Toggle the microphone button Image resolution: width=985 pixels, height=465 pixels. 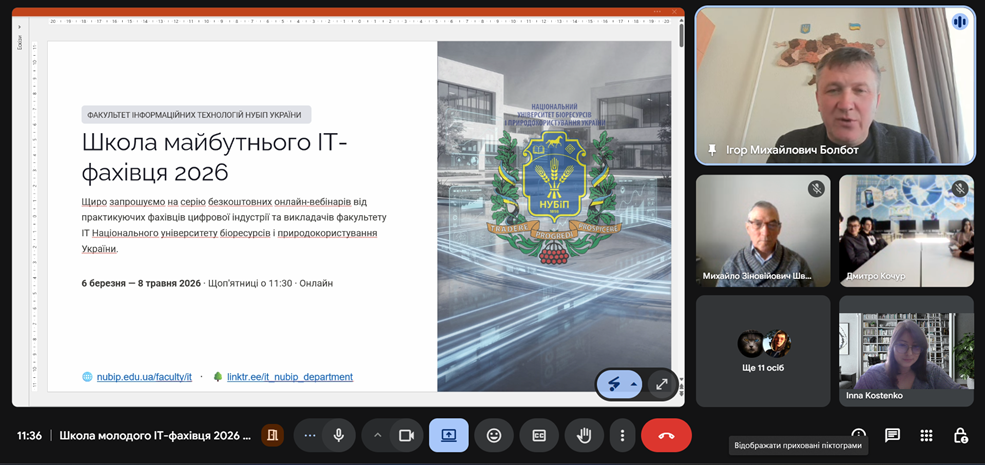pyautogui.click(x=339, y=435)
